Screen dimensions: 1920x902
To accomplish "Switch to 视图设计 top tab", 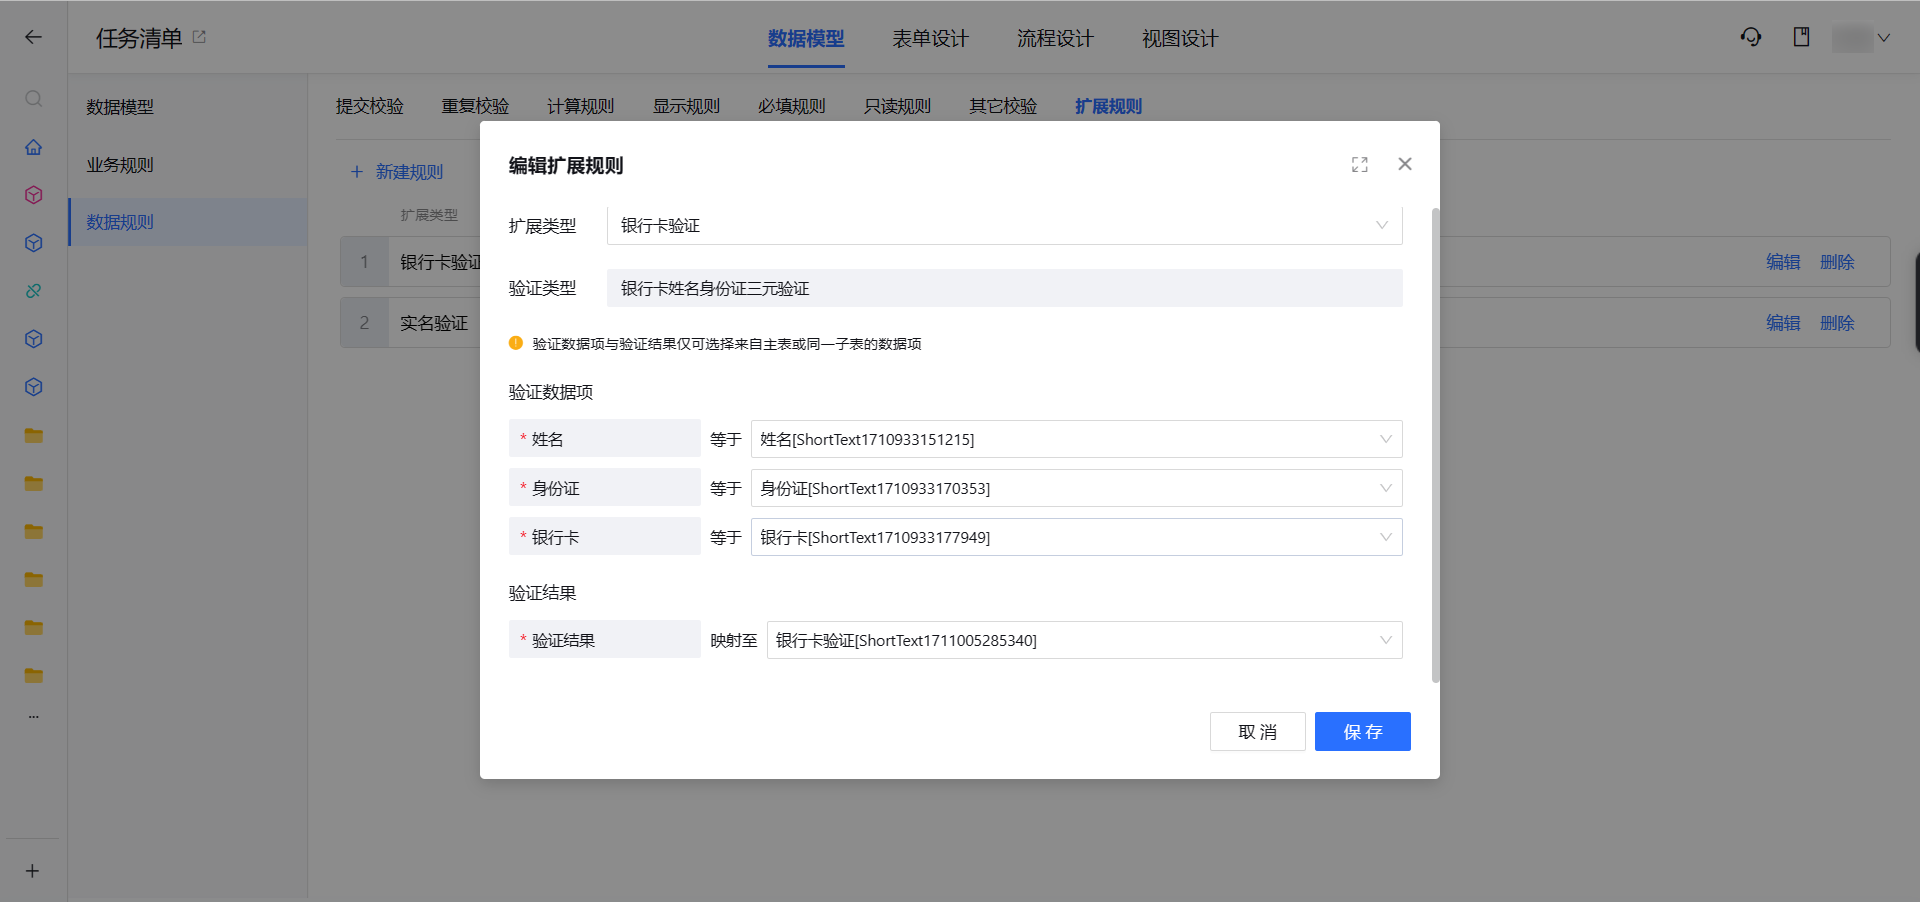I will point(1180,38).
